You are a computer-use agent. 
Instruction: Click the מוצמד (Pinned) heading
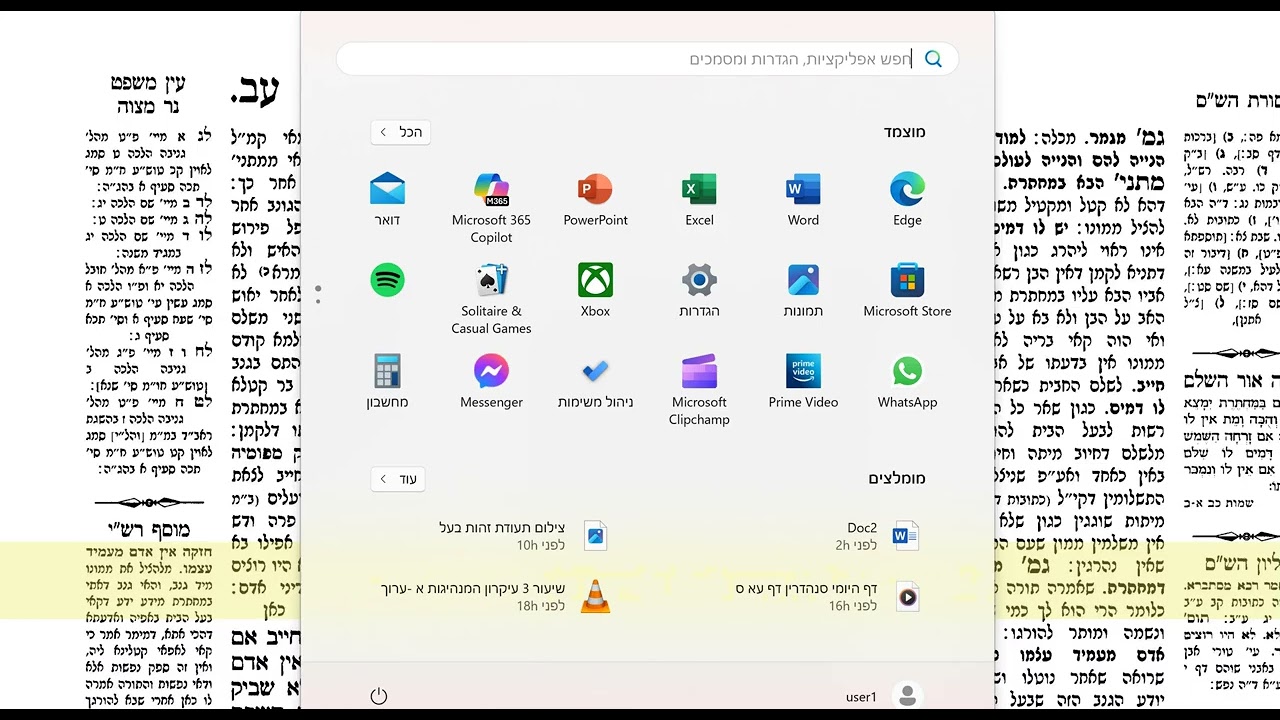pyautogui.click(x=904, y=132)
